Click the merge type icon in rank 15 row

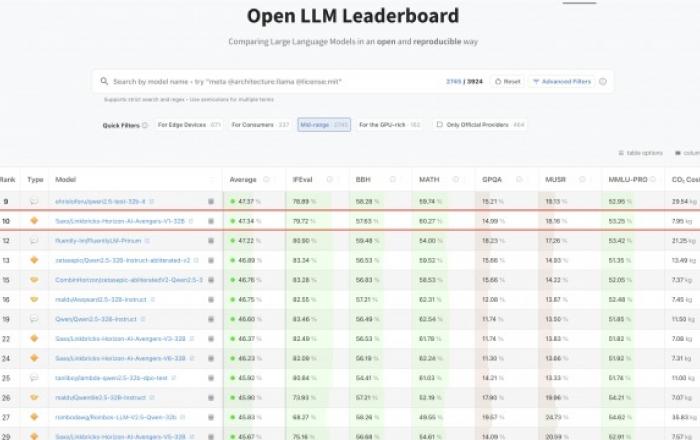[x=34, y=280]
